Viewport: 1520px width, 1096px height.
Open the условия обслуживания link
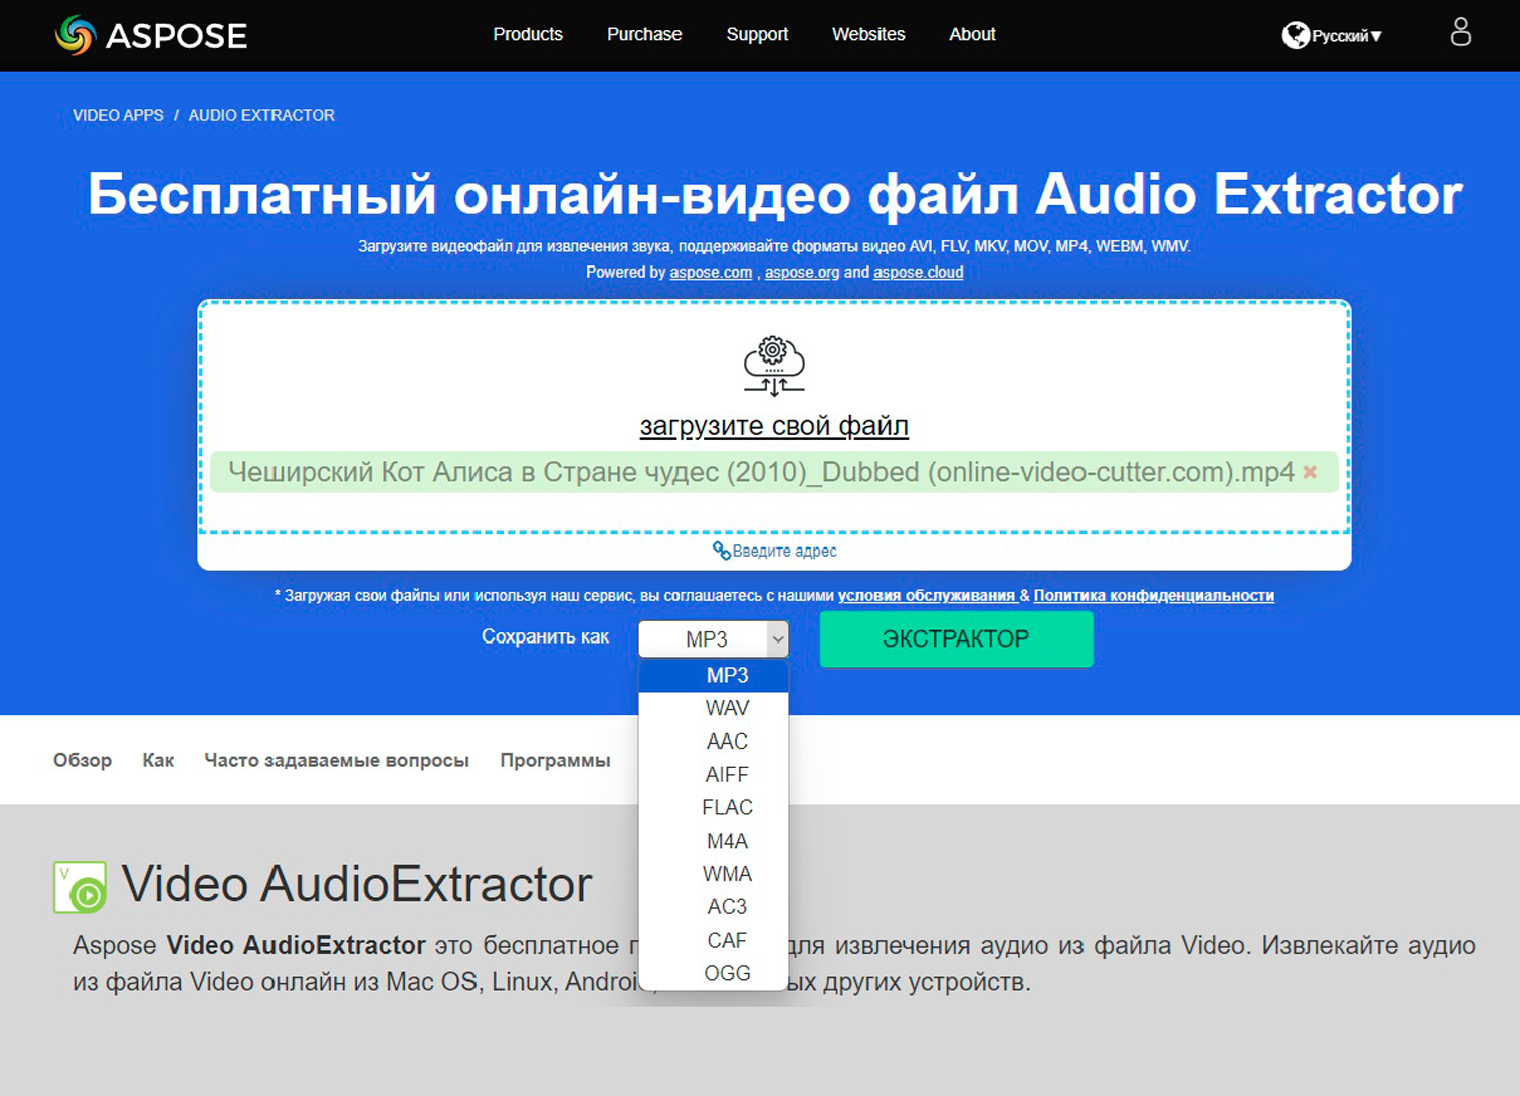[926, 595]
